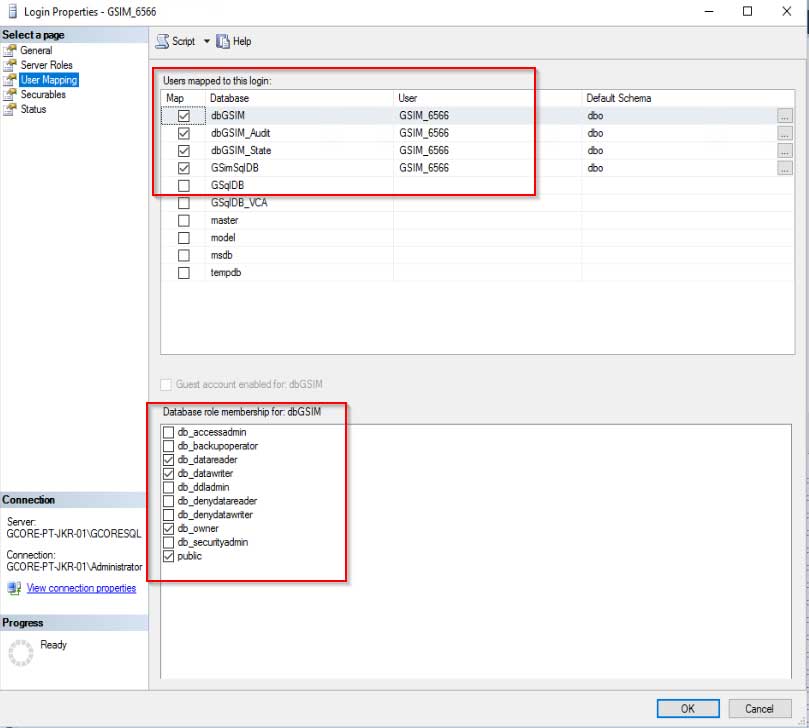Screen dimensions: 809x728
Task: Disable the db_owner role membership
Action: click(168, 528)
